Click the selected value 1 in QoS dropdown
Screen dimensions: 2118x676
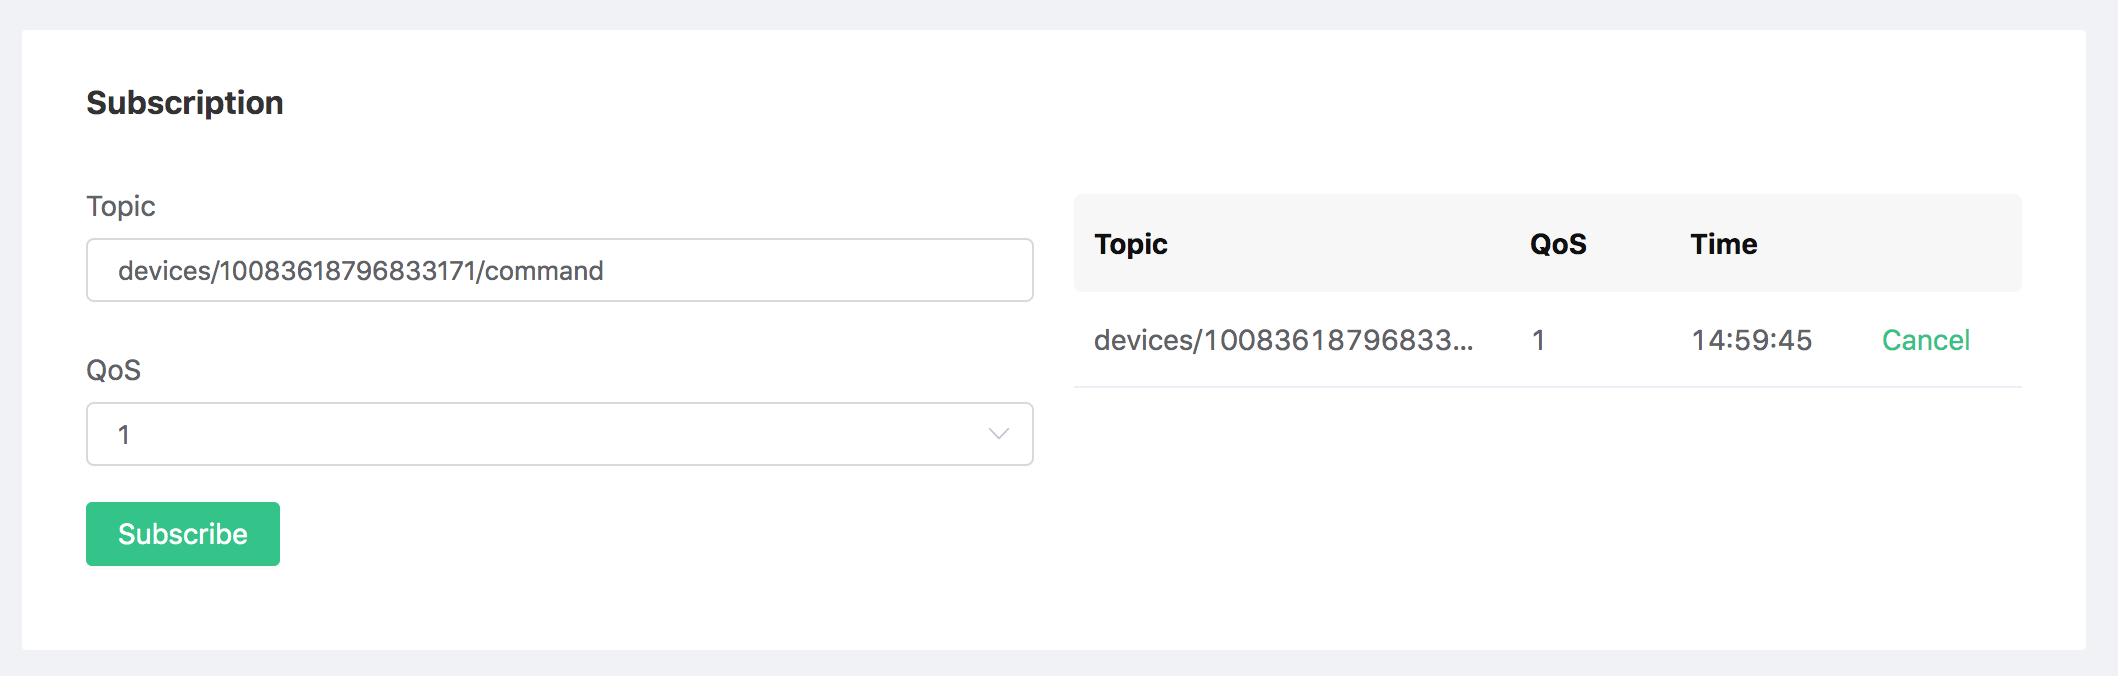point(124,435)
